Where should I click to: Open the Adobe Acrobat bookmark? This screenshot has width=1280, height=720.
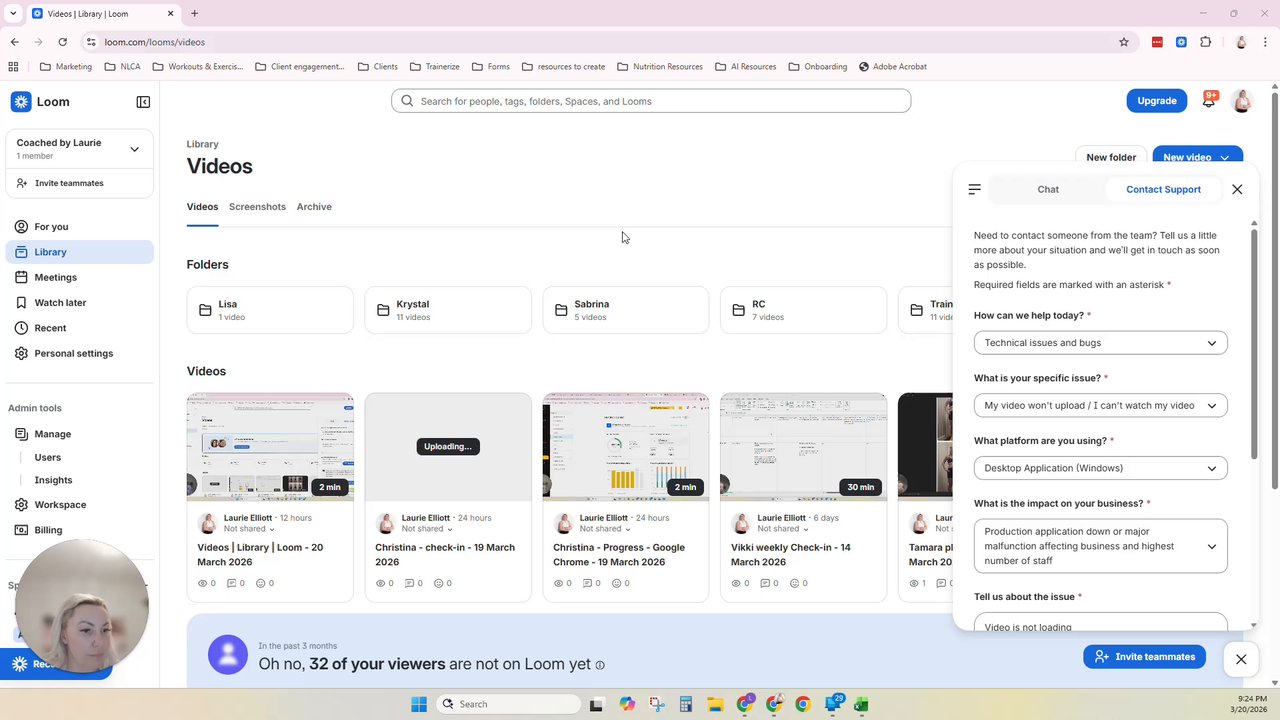[x=892, y=67]
